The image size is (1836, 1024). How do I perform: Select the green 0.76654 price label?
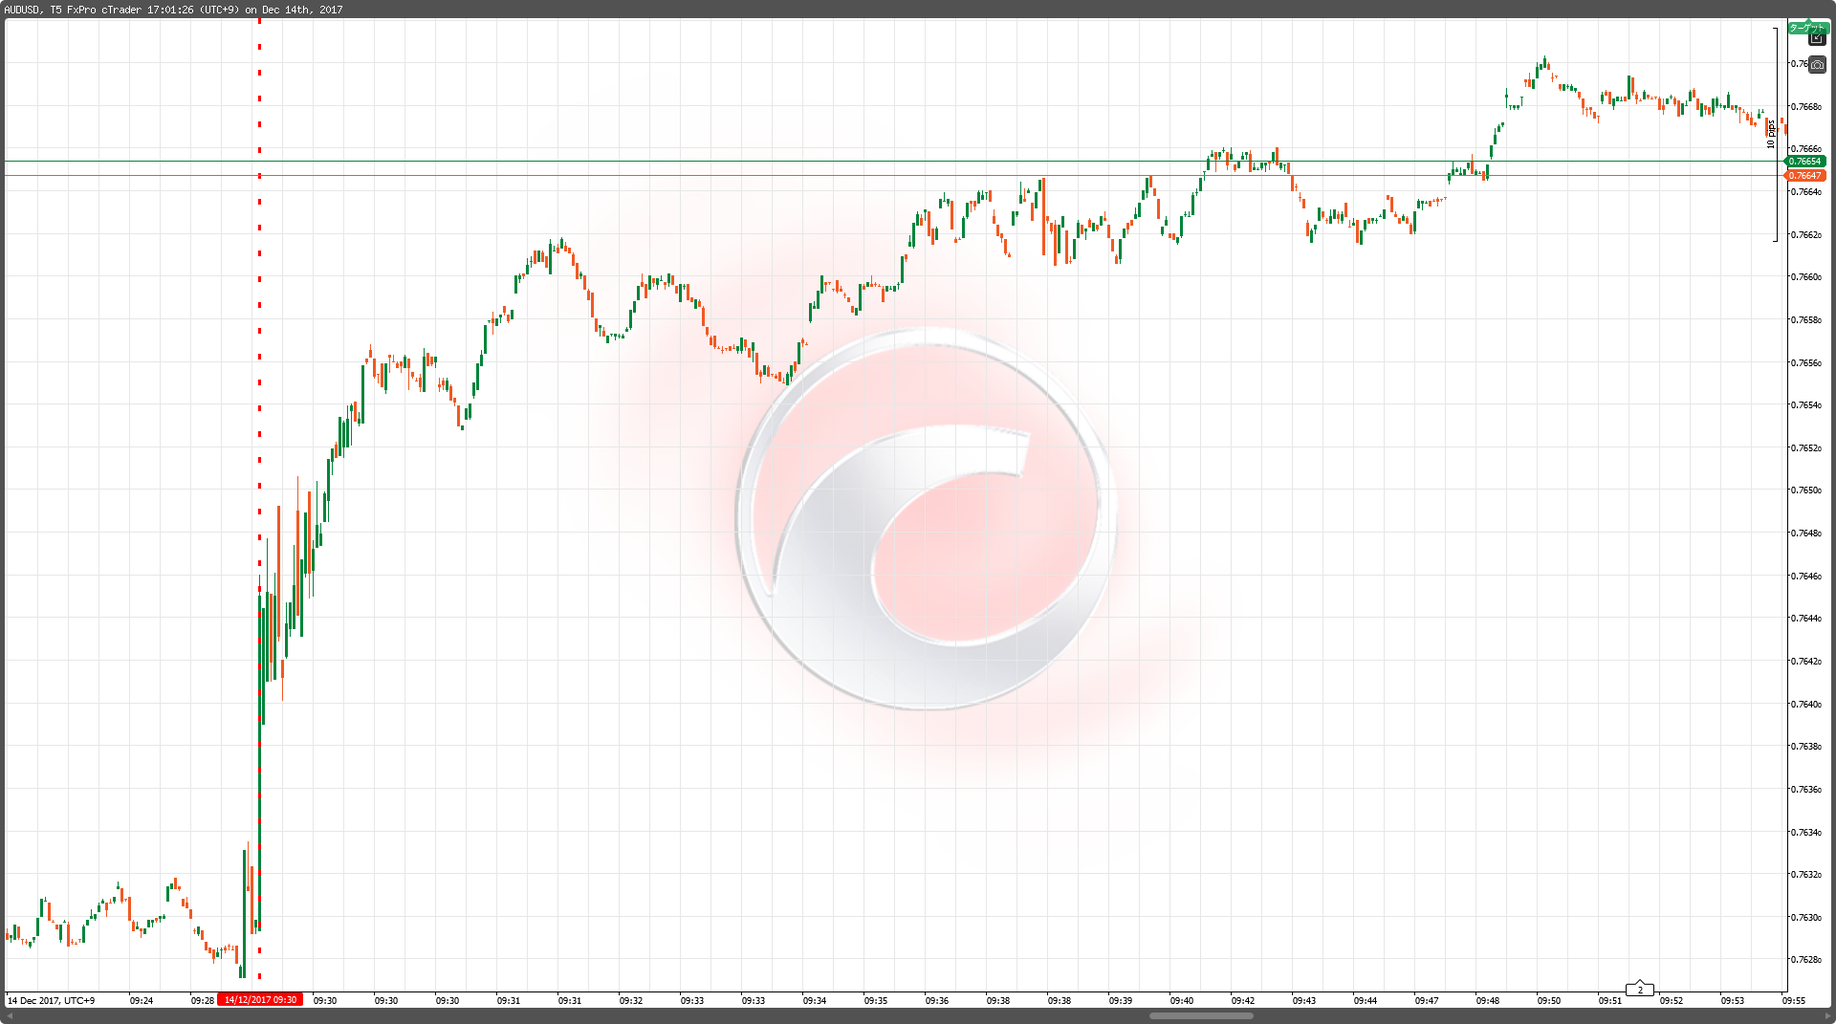(x=1806, y=161)
